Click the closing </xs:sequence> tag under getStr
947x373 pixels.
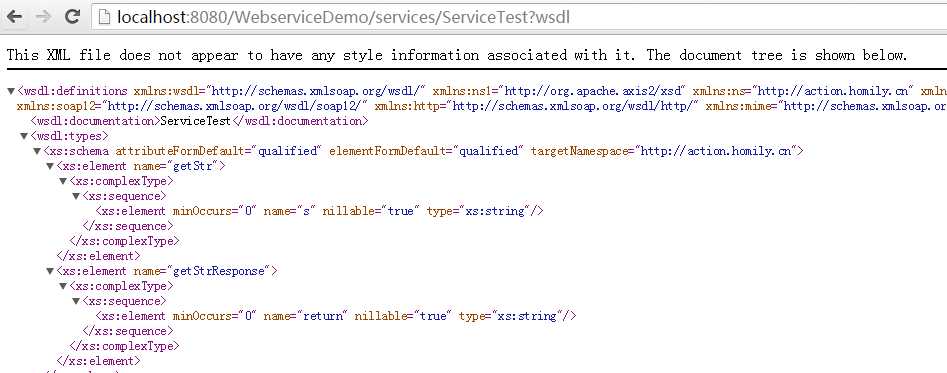point(127,226)
